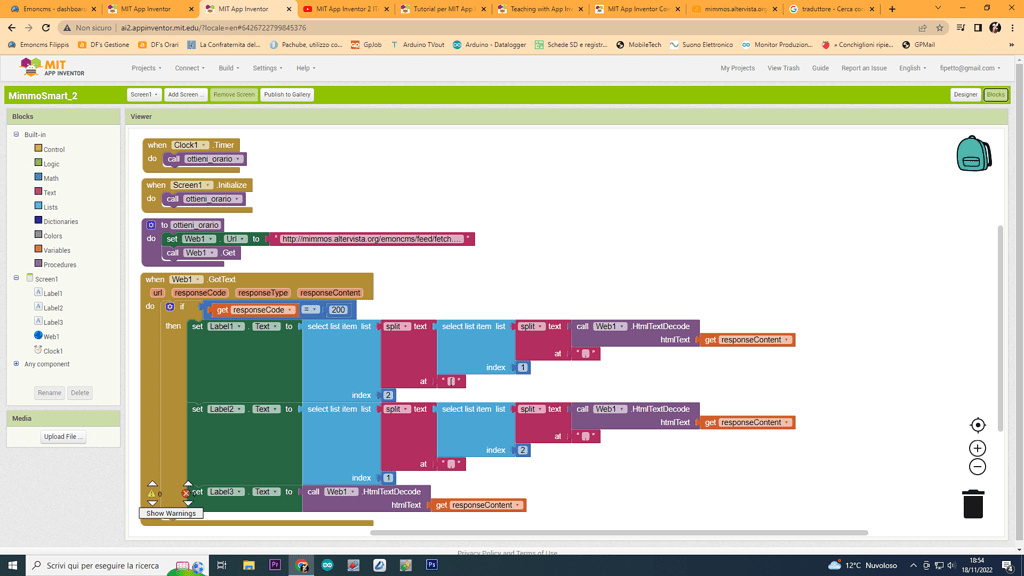
Task: Open the Build menu
Action: [x=228, y=68]
